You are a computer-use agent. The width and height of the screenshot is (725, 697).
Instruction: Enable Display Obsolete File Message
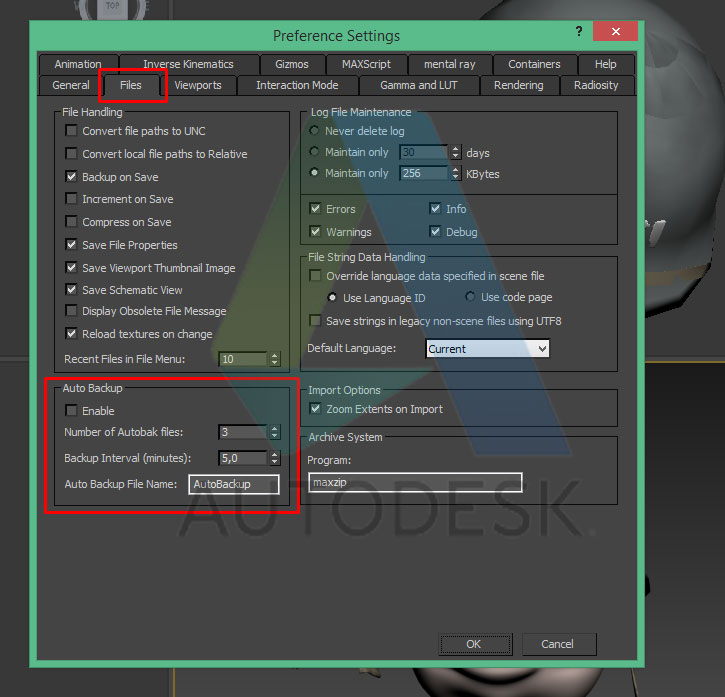pos(71,310)
